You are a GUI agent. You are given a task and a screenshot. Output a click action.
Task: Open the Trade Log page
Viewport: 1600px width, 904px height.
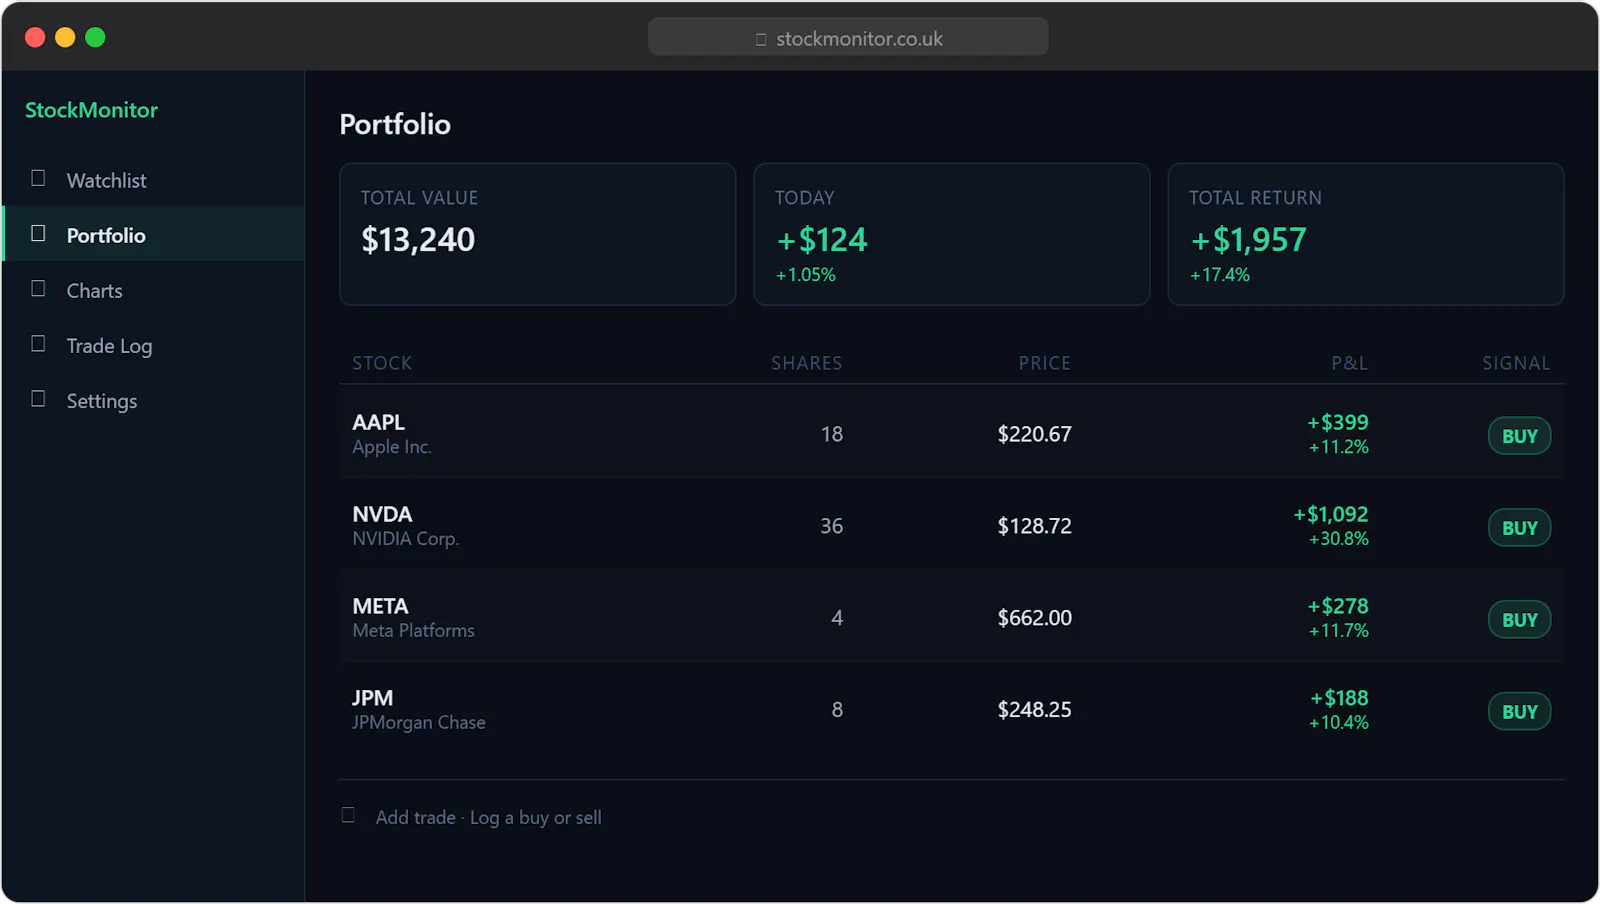click(x=154, y=345)
